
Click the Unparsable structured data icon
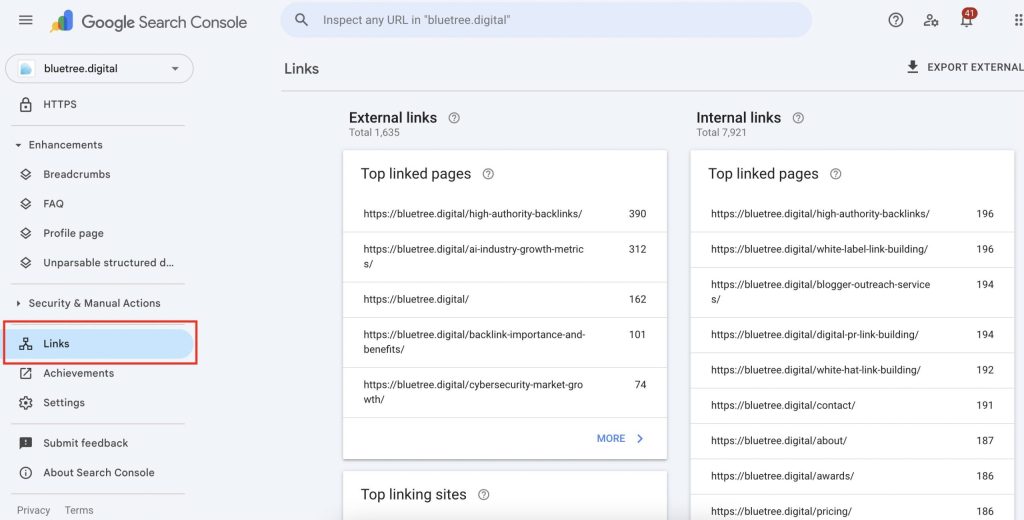(25, 263)
